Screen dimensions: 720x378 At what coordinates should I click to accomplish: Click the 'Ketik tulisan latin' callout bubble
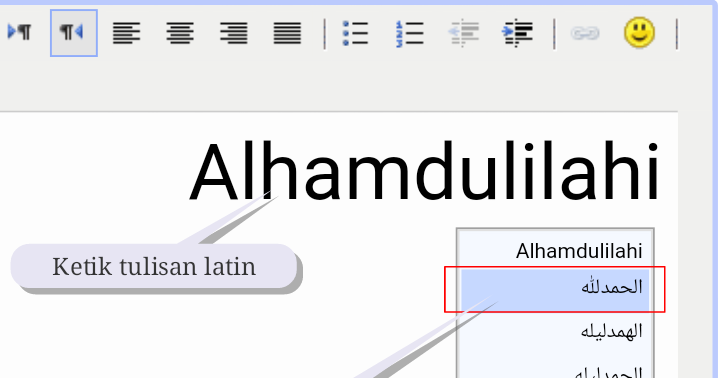pyautogui.click(x=154, y=266)
